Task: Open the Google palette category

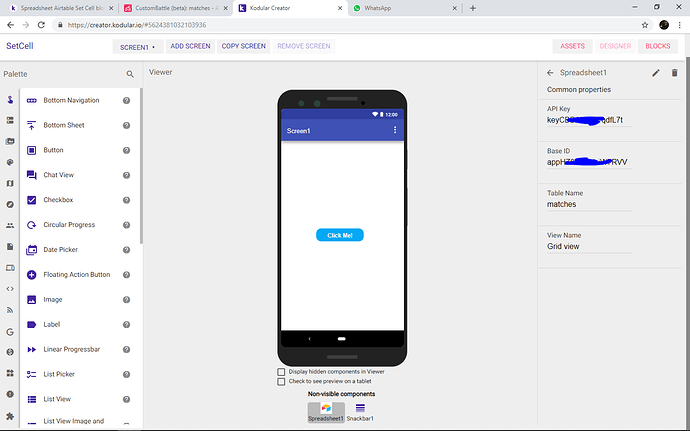Action: tap(10, 332)
